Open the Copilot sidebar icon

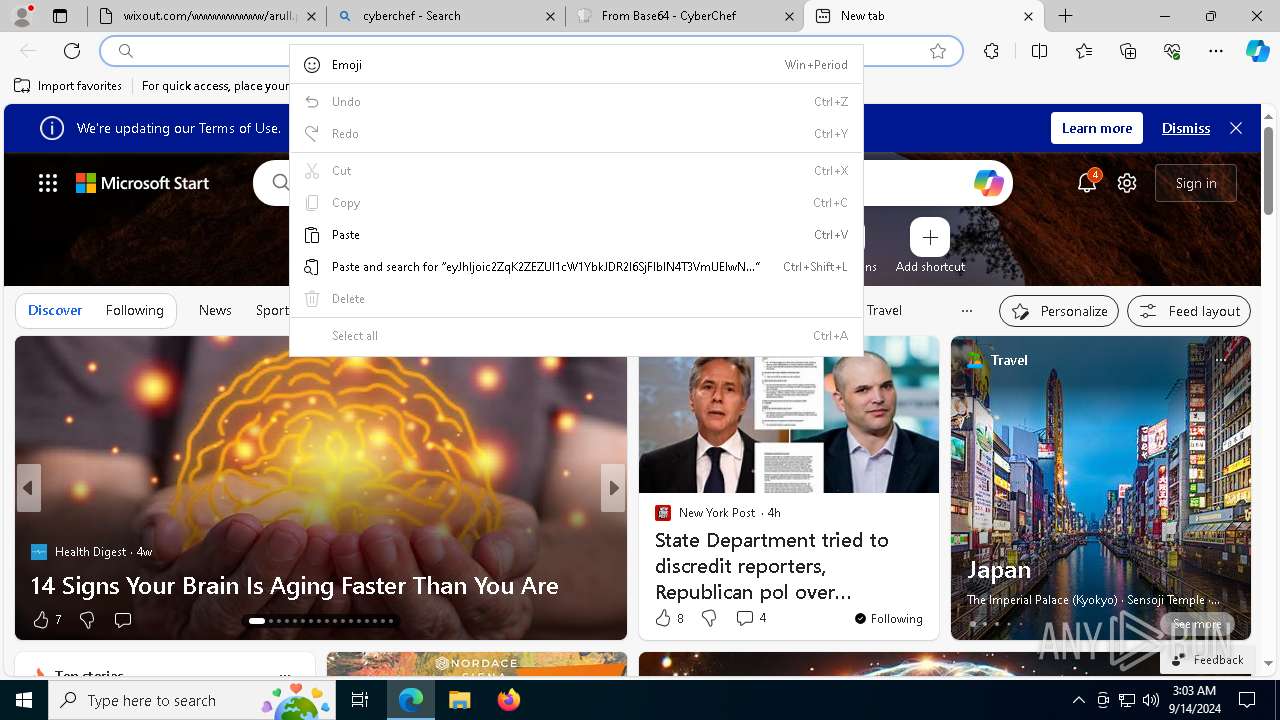click(1257, 51)
